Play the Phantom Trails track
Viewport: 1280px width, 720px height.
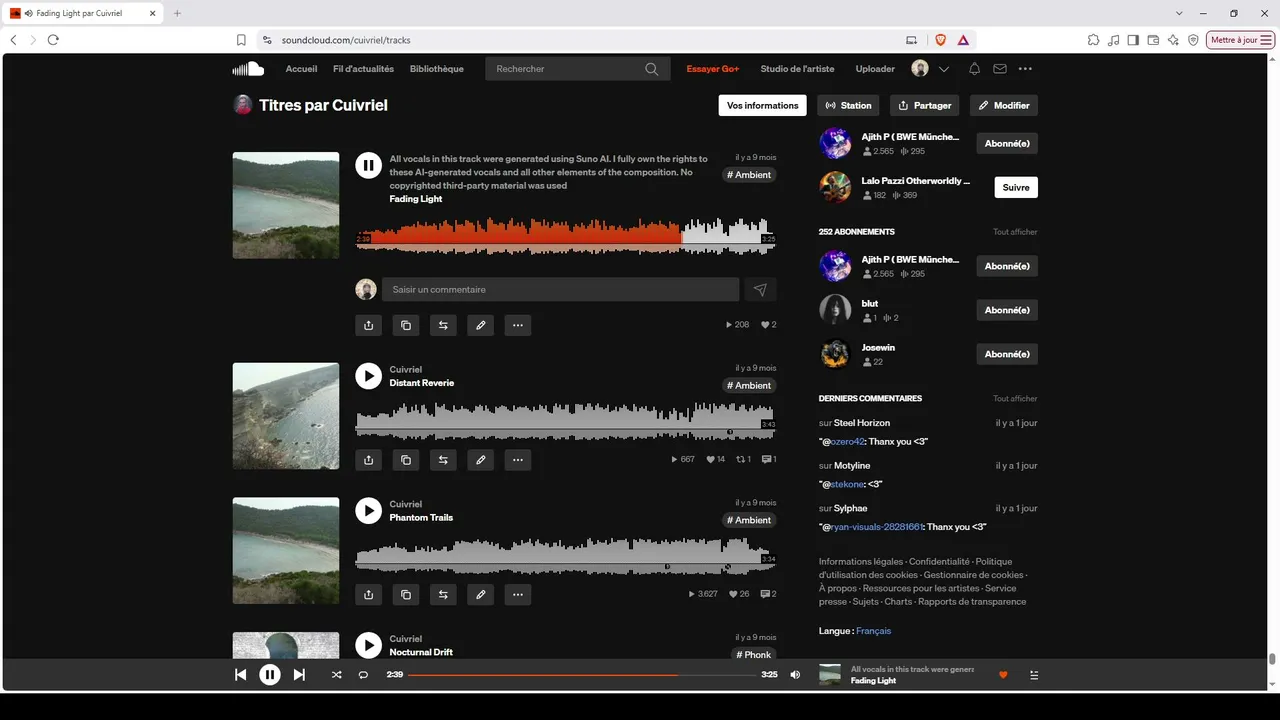(x=369, y=511)
